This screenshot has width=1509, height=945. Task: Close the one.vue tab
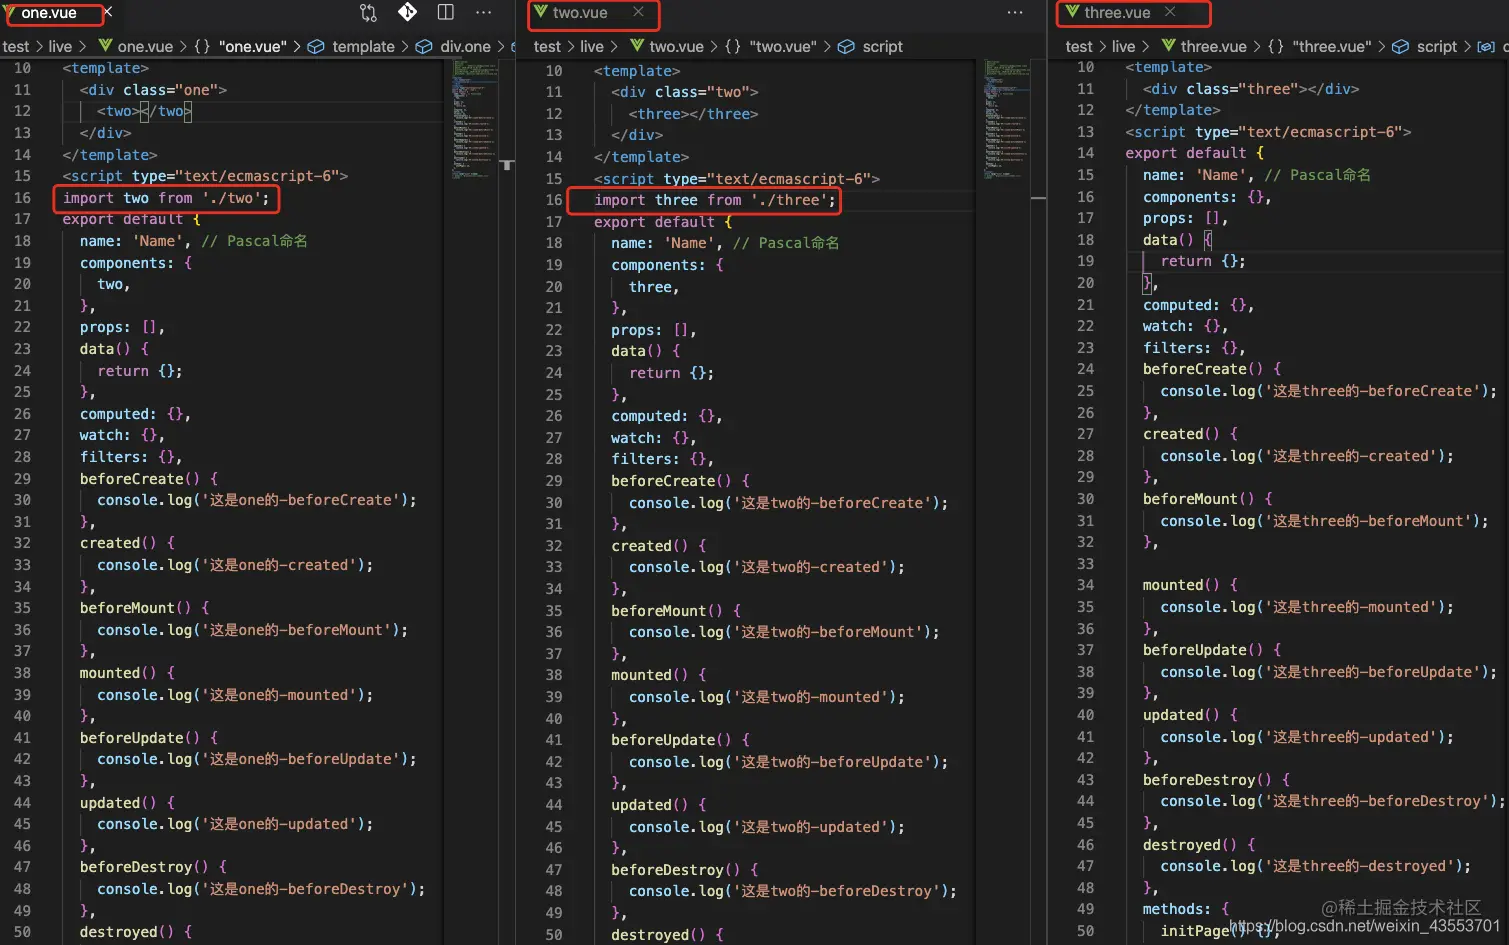tap(108, 12)
